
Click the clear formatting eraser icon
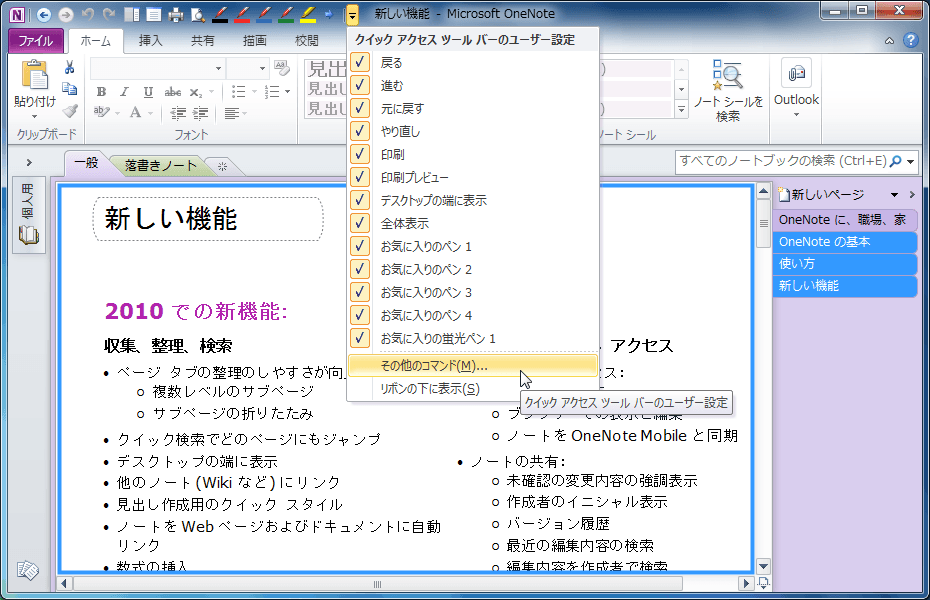[282, 68]
